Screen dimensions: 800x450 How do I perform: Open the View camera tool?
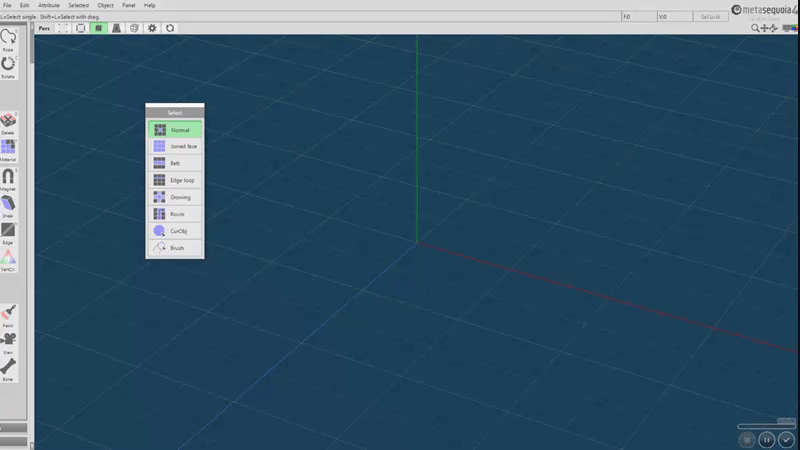[8, 343]
